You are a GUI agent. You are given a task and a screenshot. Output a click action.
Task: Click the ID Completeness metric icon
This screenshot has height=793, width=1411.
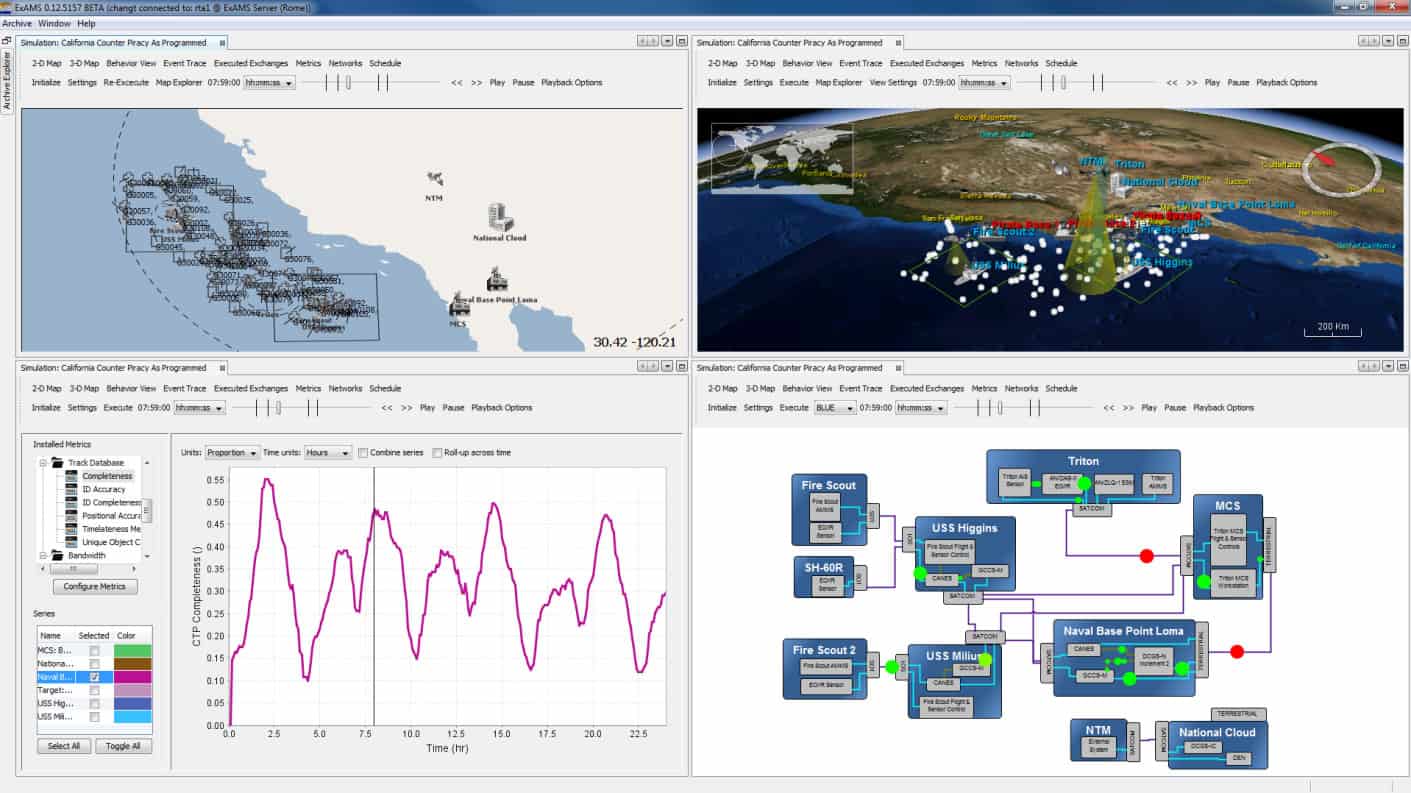72,502
